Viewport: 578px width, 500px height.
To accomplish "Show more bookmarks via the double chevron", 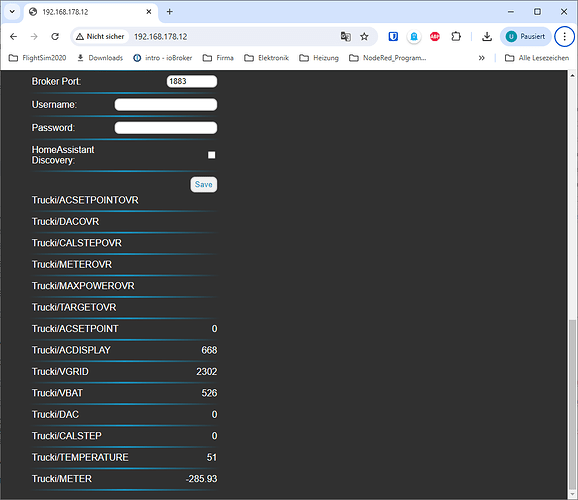I will coord(481,58).
